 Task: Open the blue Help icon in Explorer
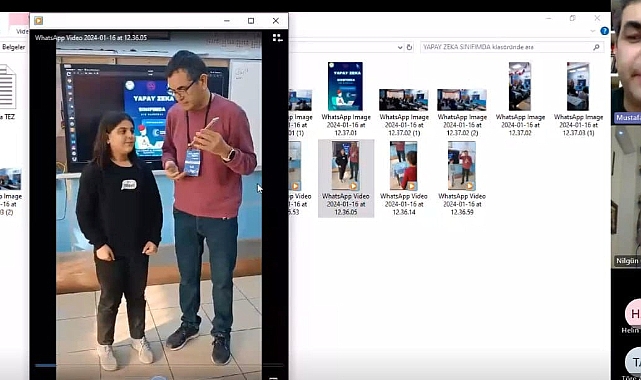pyautogui.click(x=604, y=31)
